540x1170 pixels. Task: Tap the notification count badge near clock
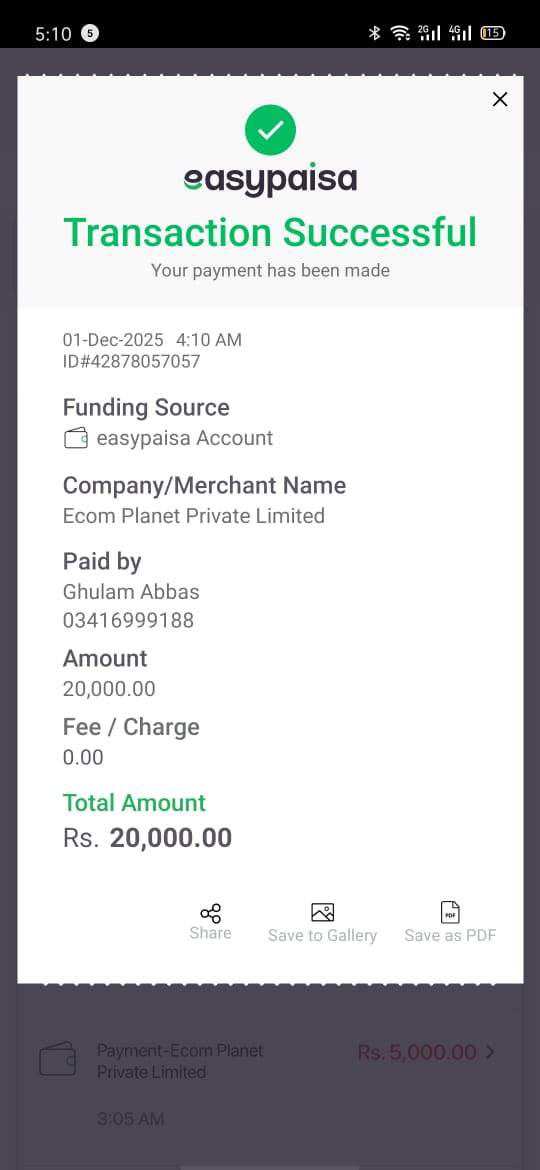point(90,33)
